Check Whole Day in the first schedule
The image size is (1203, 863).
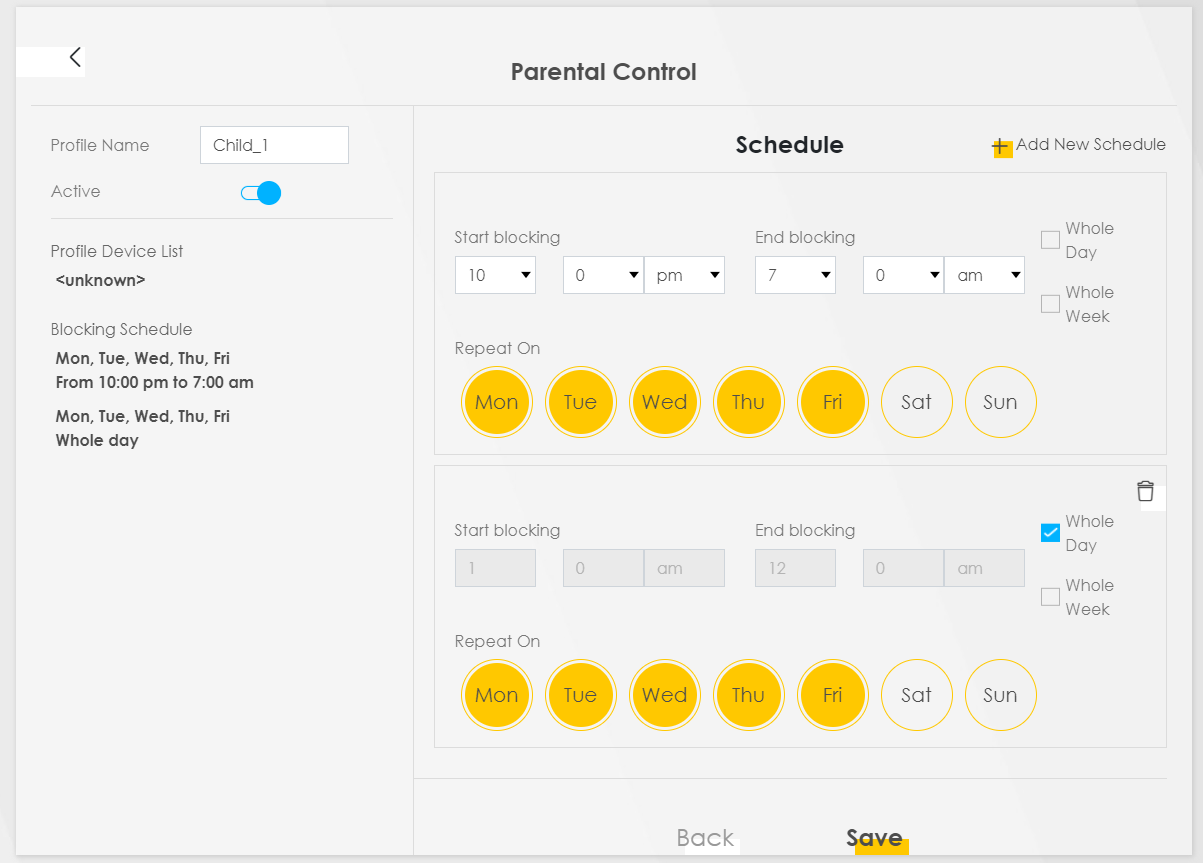(x=1050, y=240)
